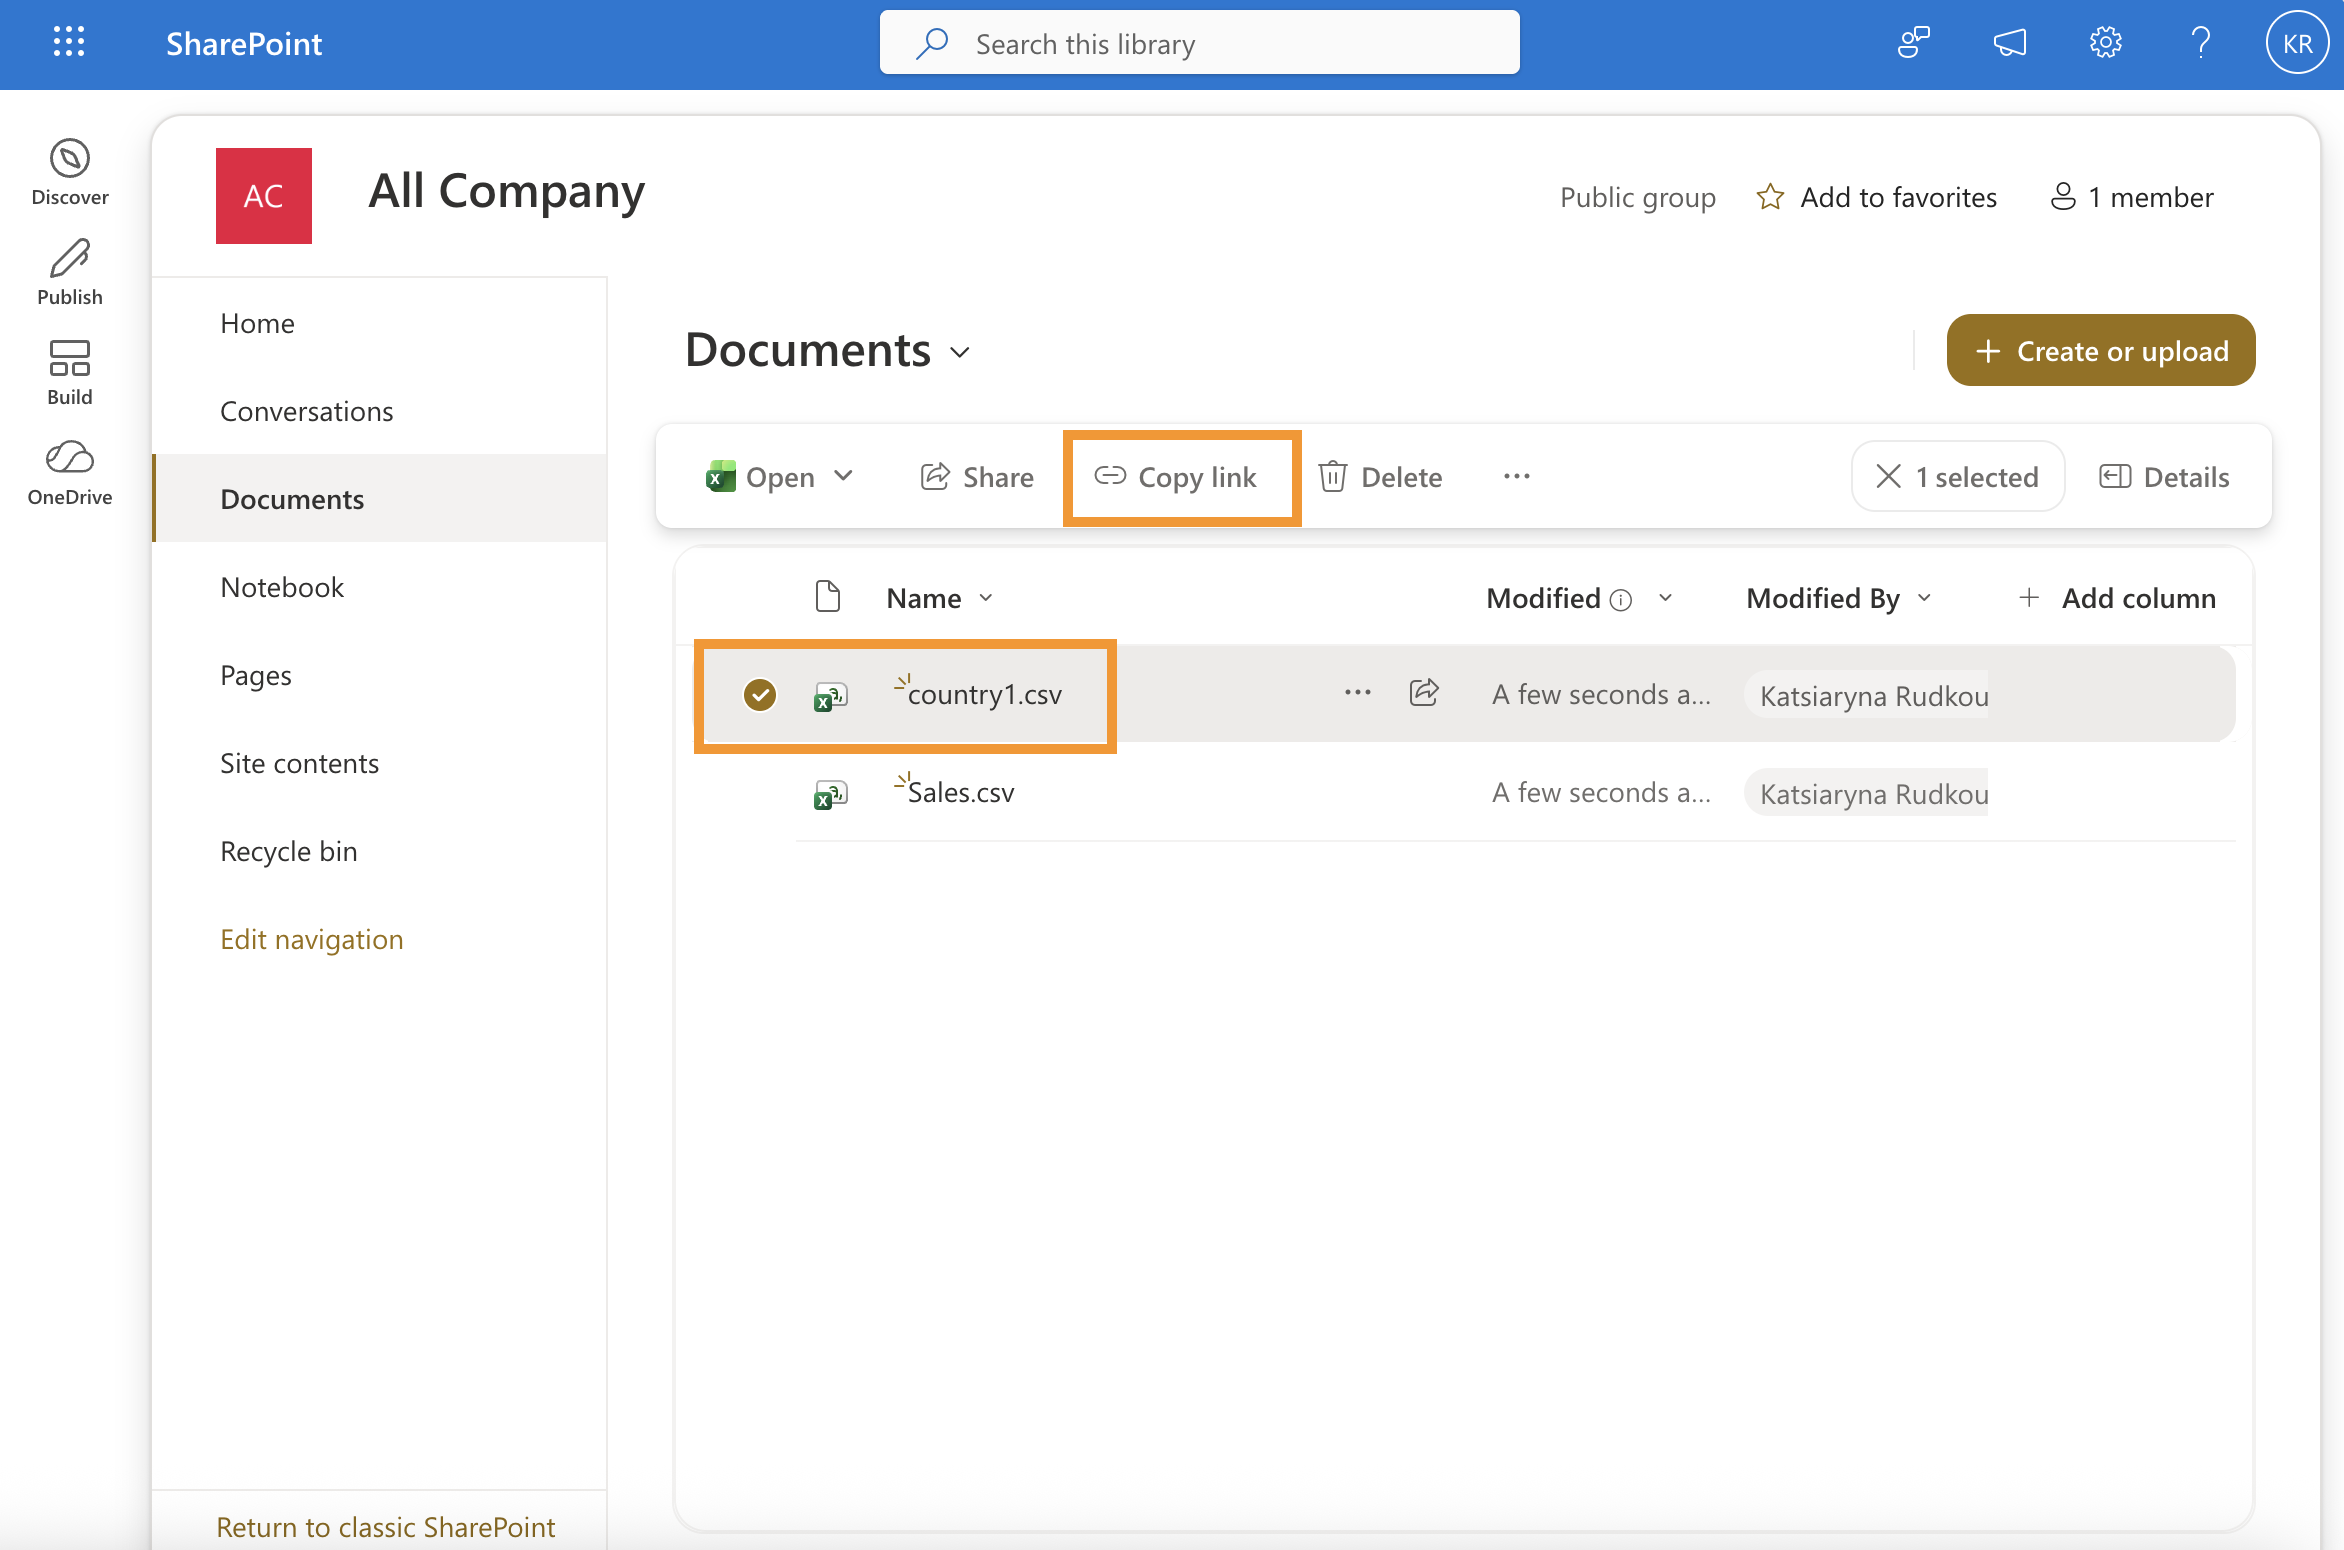The height and width of the screenshot is (1550, 2344).
Task: Click the AC site logo tile
Action: click(264, 196)
